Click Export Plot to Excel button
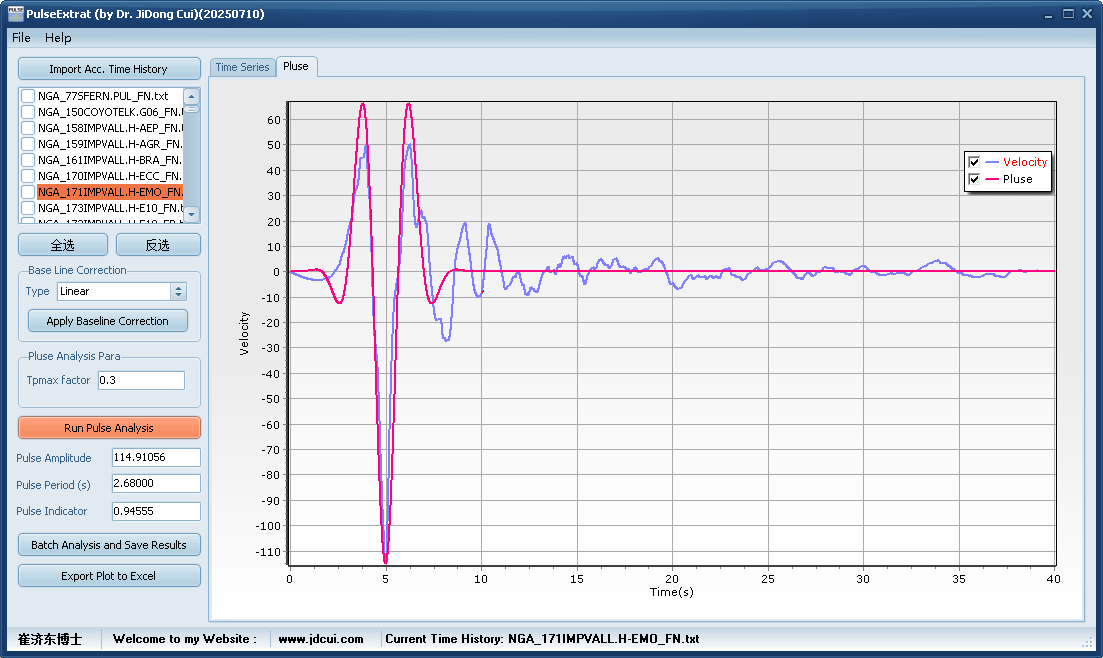 point(109,576)
